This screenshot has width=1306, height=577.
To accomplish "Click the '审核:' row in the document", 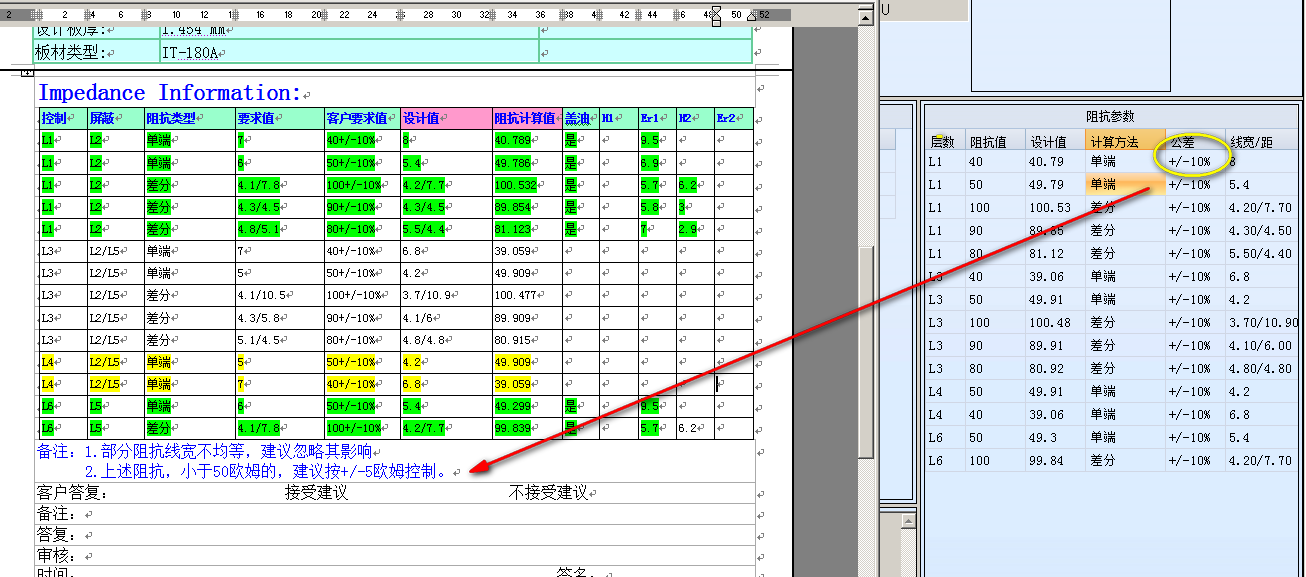I will coord(394,555).
